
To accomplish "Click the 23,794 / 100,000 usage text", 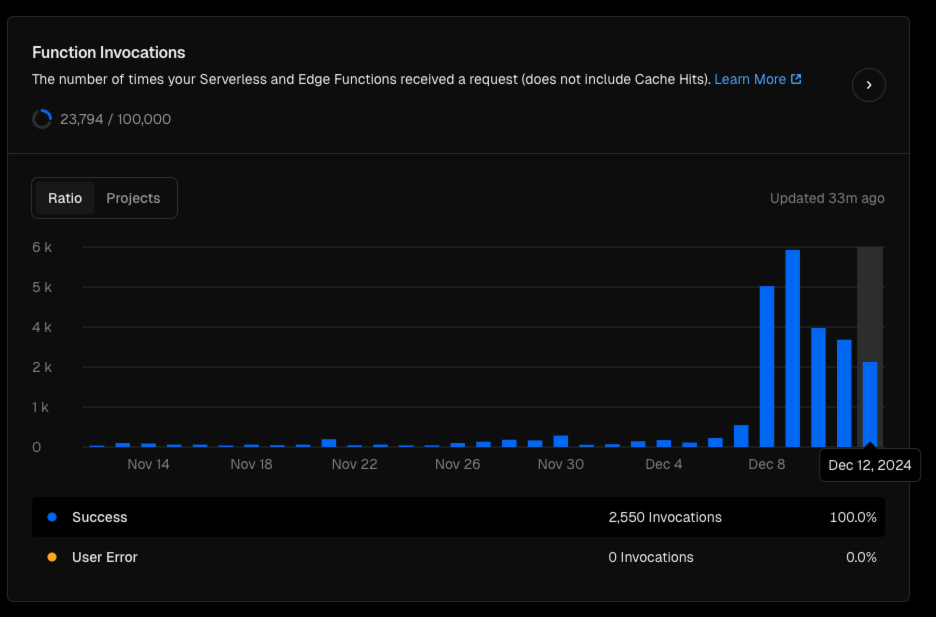I will pos(115,119).
